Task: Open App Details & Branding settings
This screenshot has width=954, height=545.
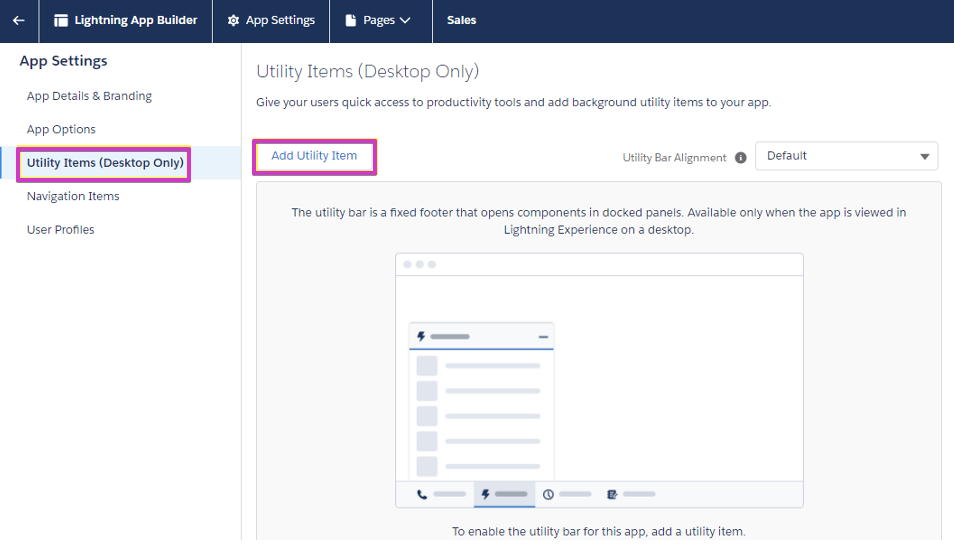Action: (89, 96)
